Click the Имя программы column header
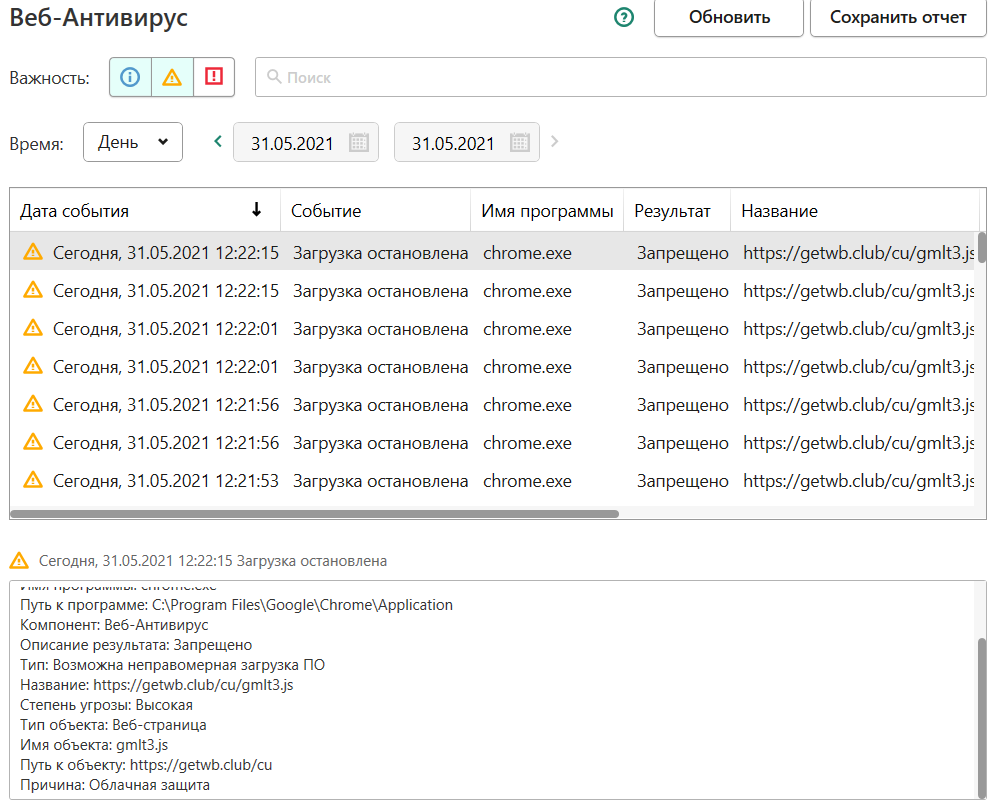Image resolution: width=994 pixels, height=803 pixels. point(547,211)
